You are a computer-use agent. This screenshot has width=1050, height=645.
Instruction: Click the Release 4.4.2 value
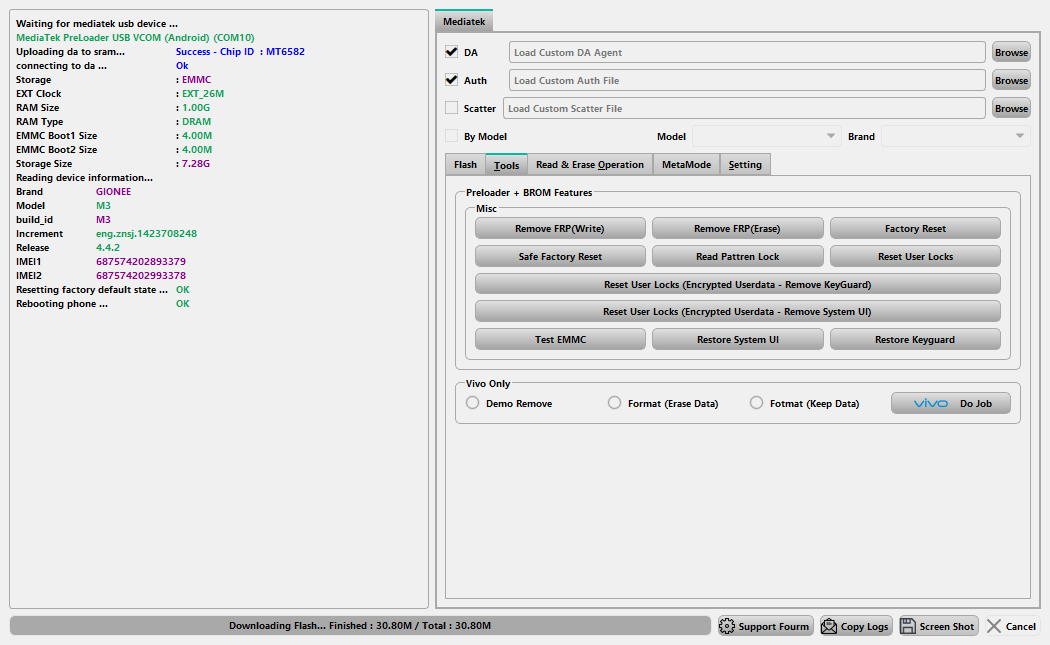[x=108, y=248]
